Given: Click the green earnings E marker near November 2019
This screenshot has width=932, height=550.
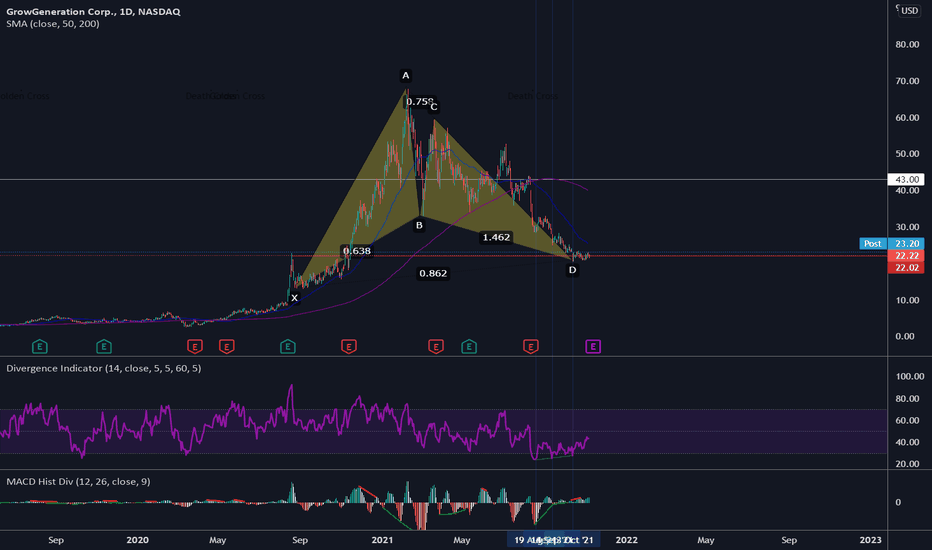Looking at the screenshot, I should click(x=103, y=346).
